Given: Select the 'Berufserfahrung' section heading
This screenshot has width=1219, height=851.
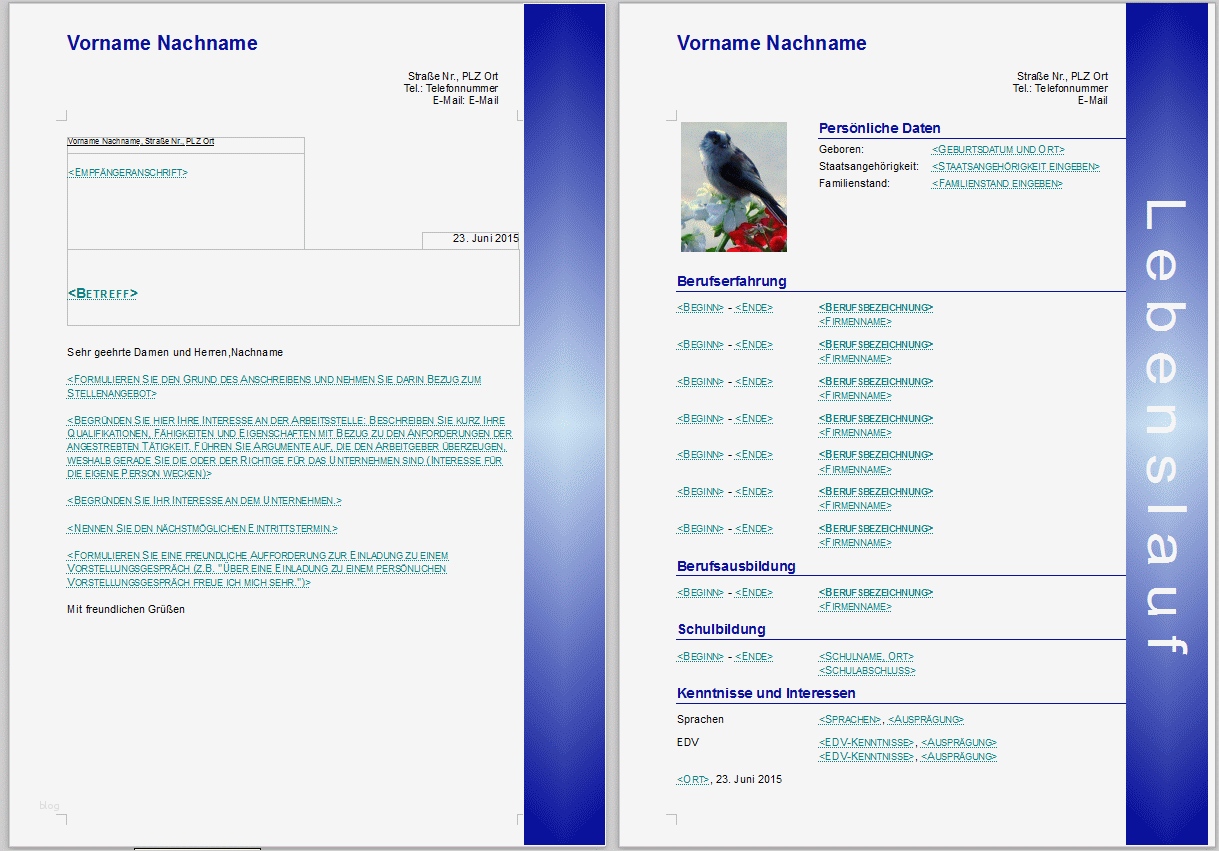Looking at the screenshot, I should coord(732,281).
